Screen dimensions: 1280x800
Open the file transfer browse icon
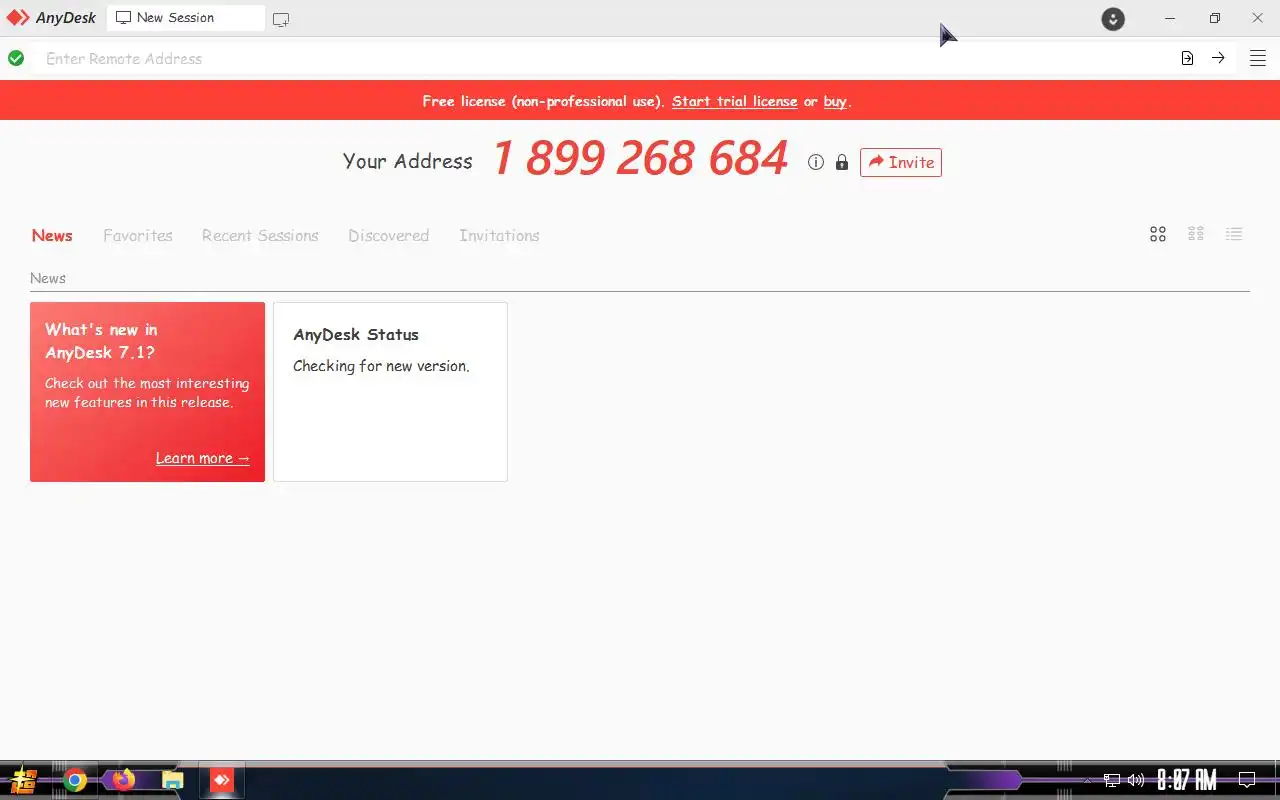pos(1187,58)
